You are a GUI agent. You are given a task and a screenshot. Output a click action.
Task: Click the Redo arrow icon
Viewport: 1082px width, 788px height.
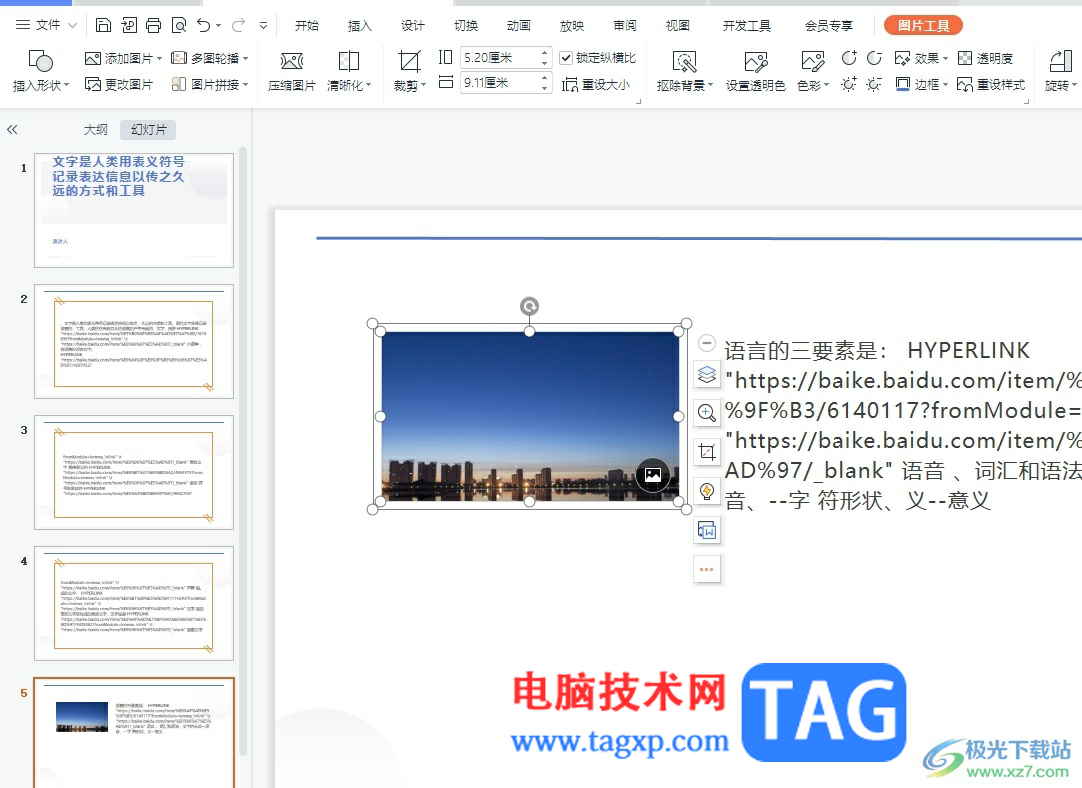(x=239, y=26)
